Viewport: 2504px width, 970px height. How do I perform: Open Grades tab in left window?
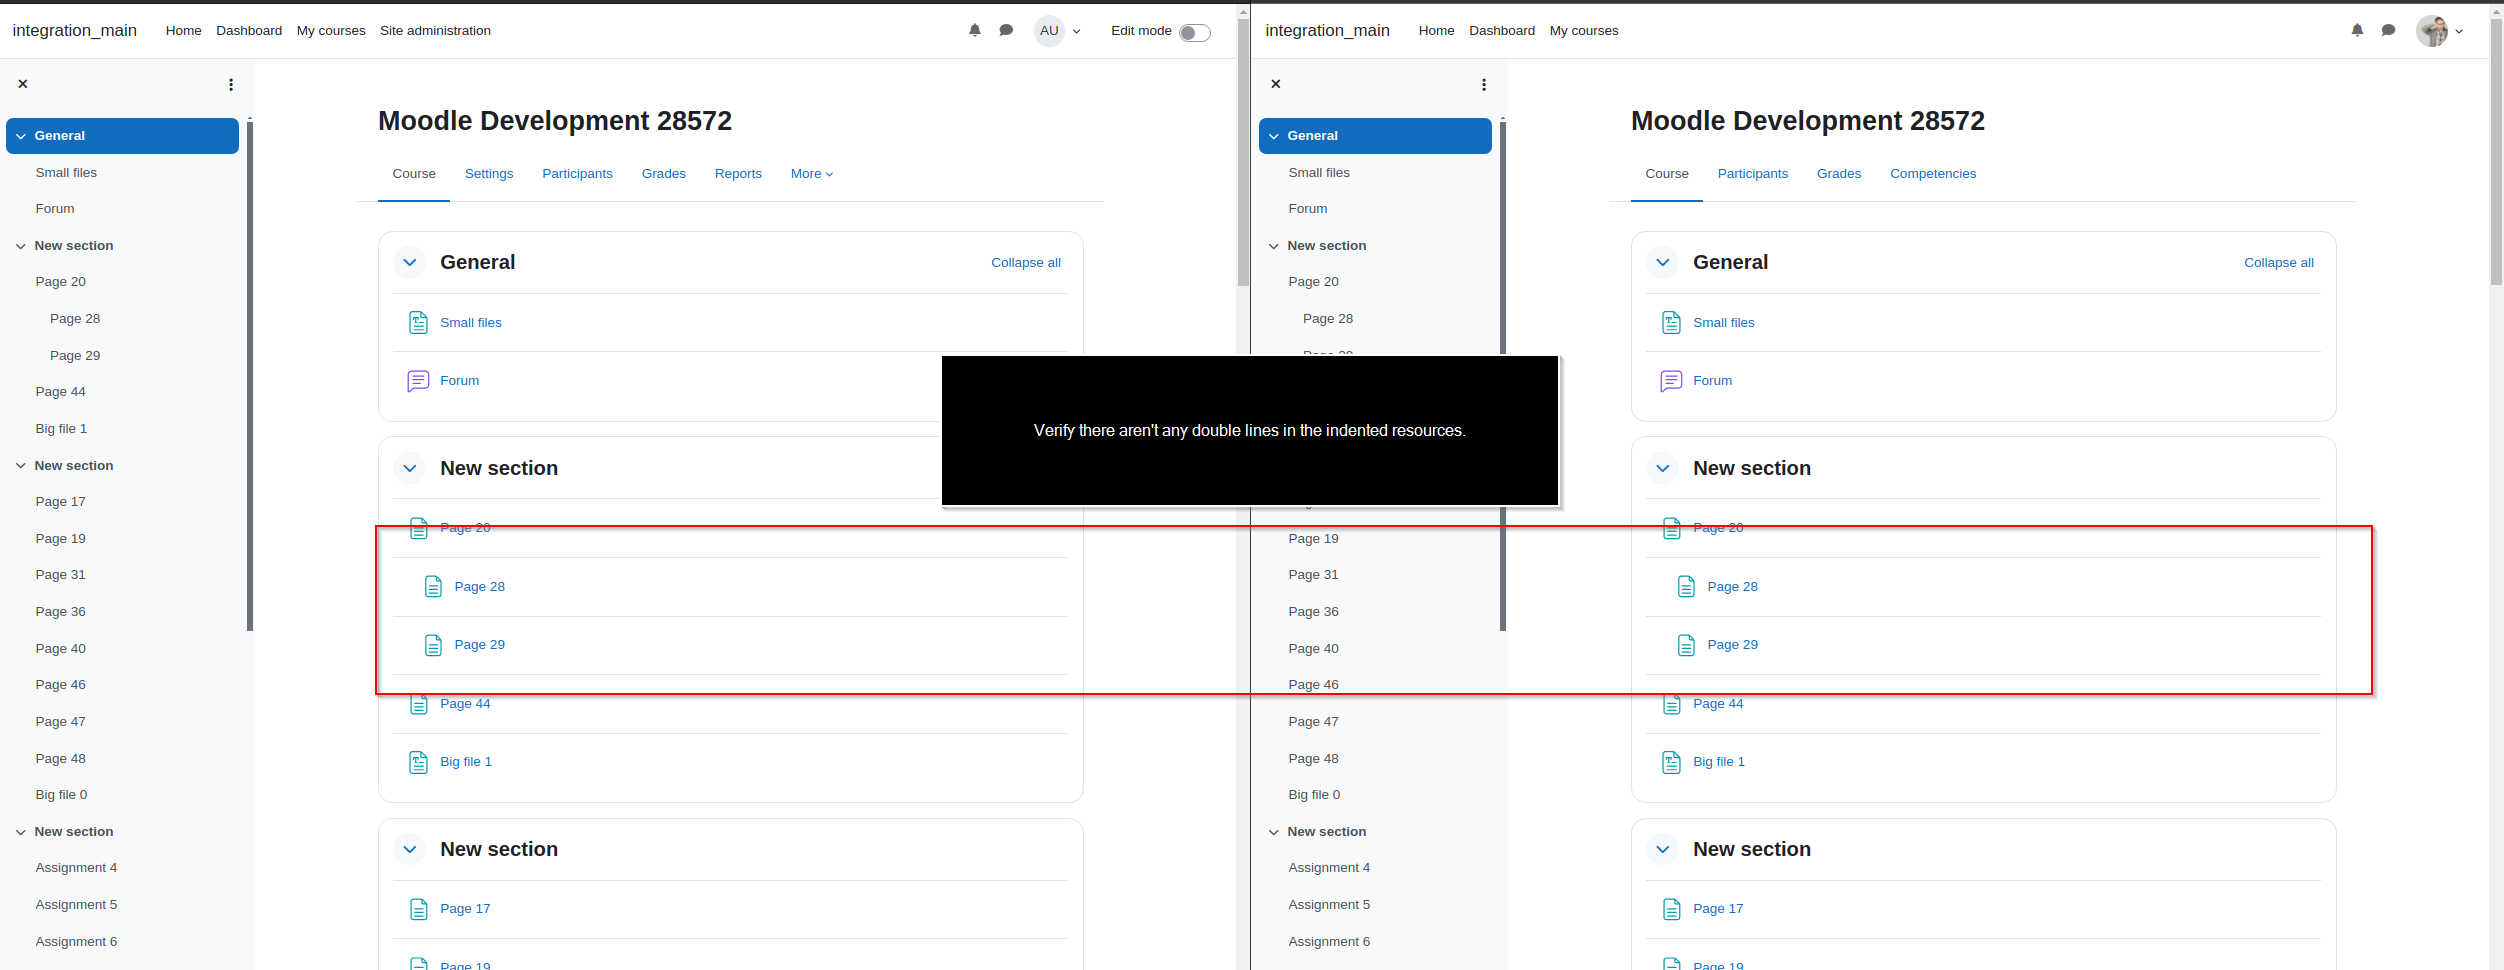664,174
